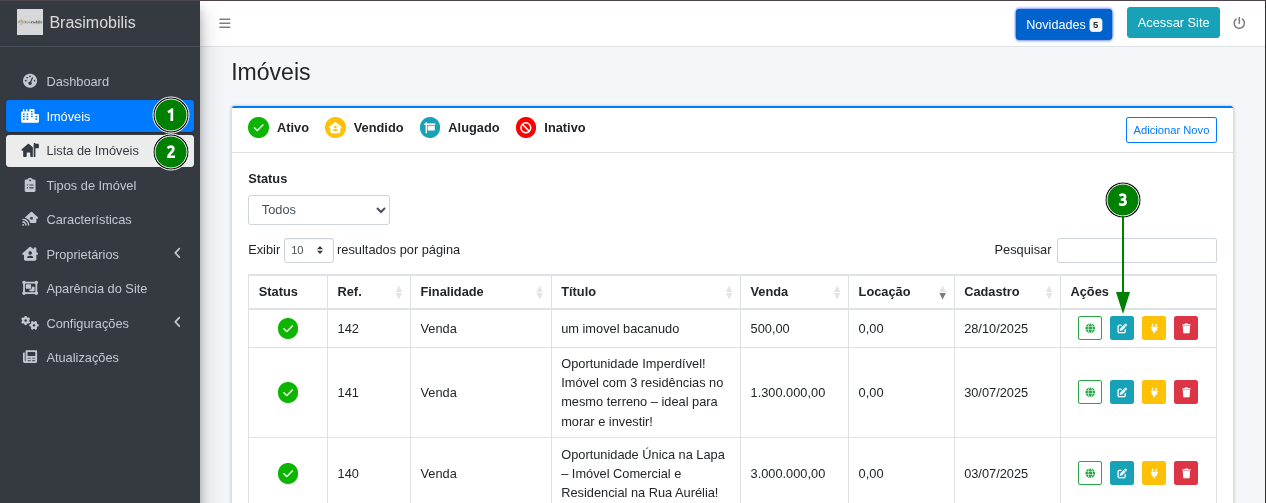This screenshot has width=1266, height=503.
Task: Click blue edit icon for property 142
Action: click(1122, 328)
